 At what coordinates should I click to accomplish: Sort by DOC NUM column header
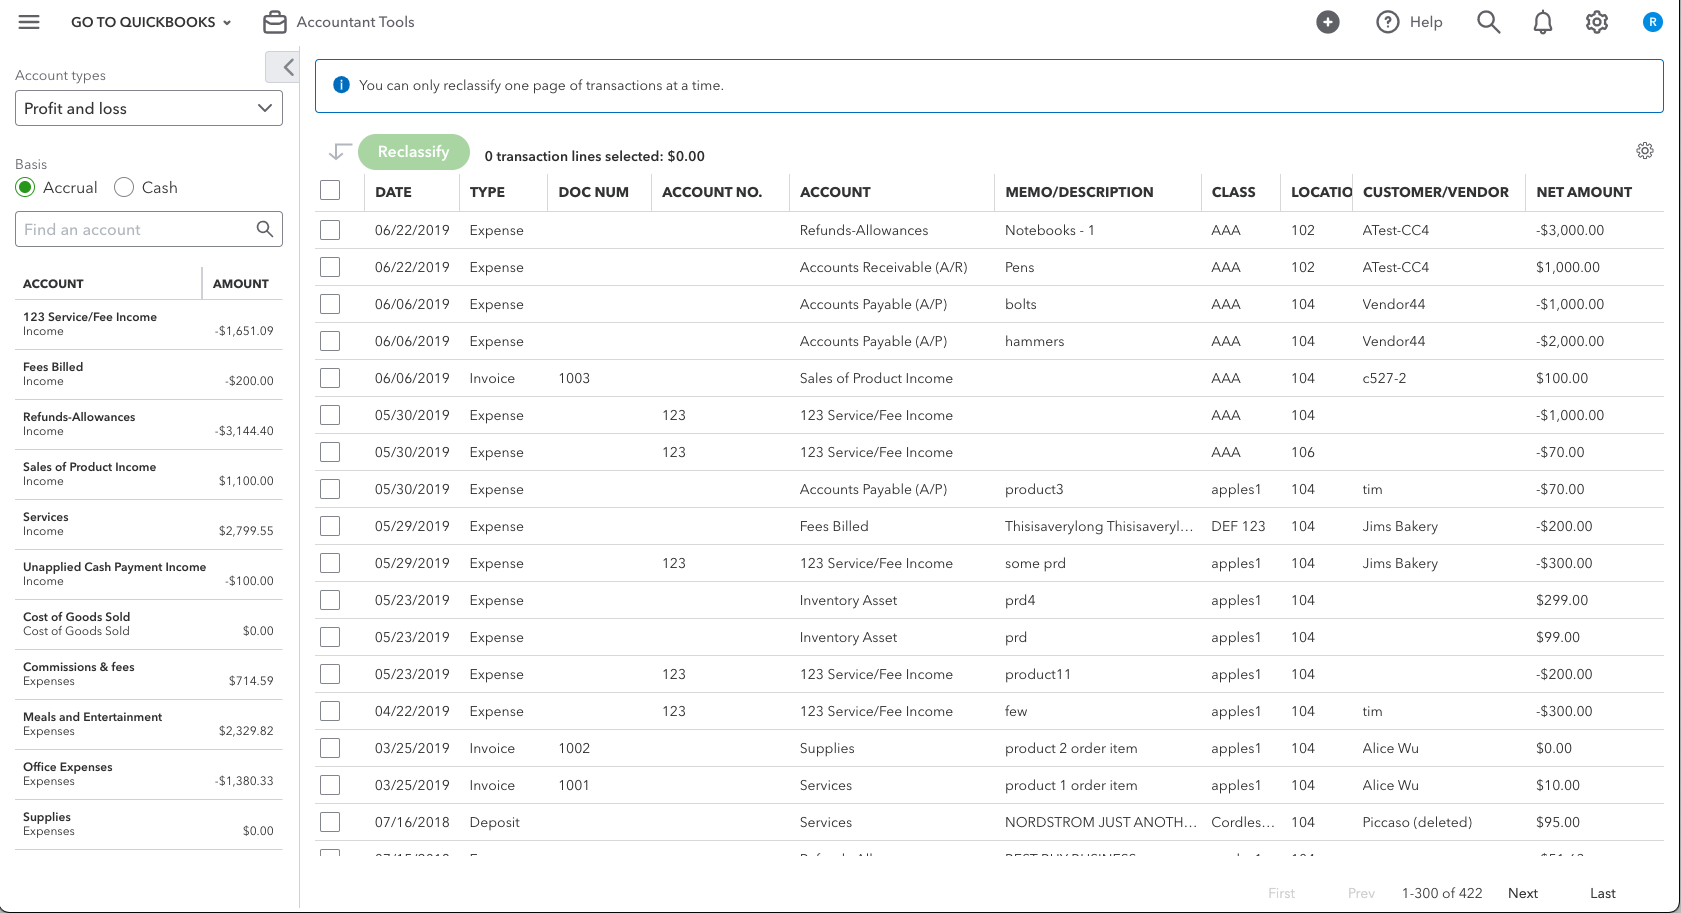point(593,192)
